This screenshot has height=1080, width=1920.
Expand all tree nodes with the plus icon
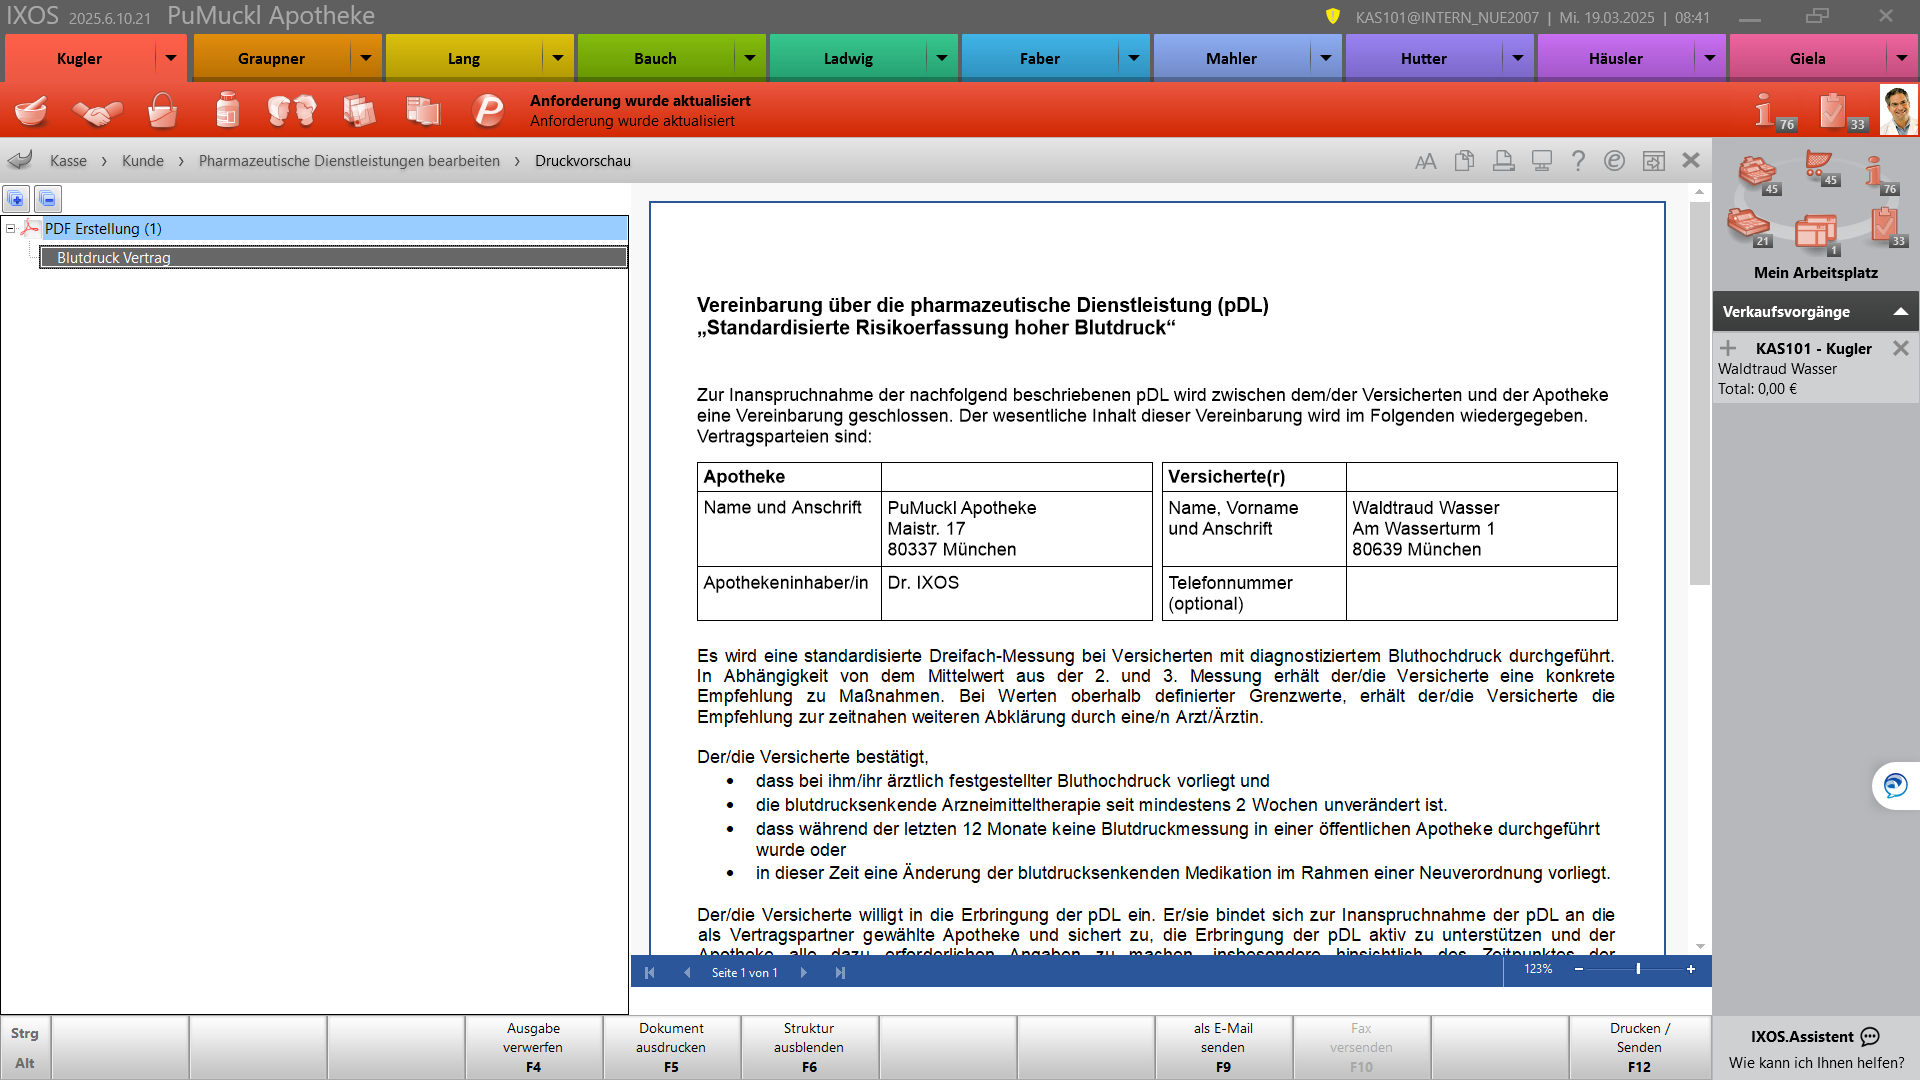pos(16,199)
